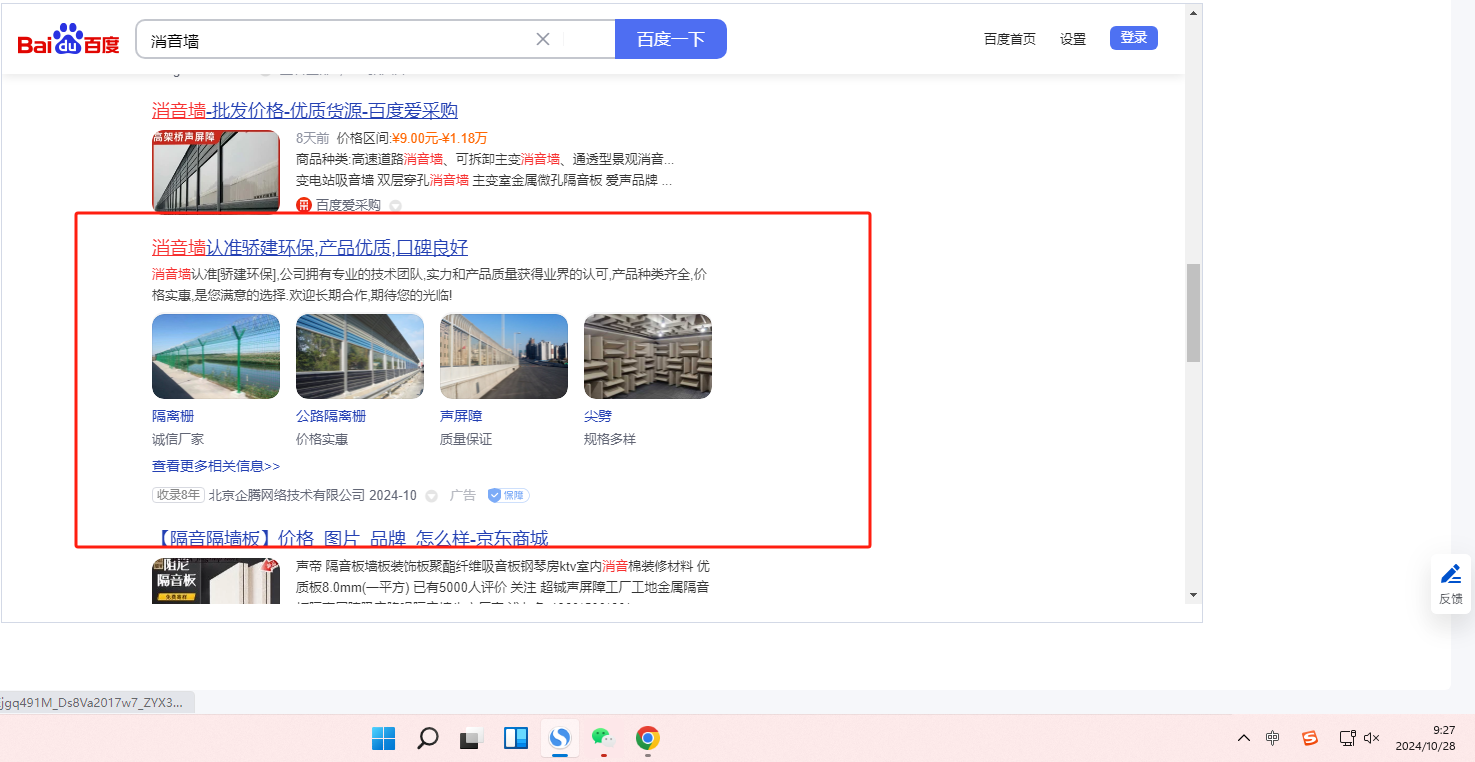Open WeChat from the taskbar
The height and width of the screenshot is (762, 1475).
[601, 738]
